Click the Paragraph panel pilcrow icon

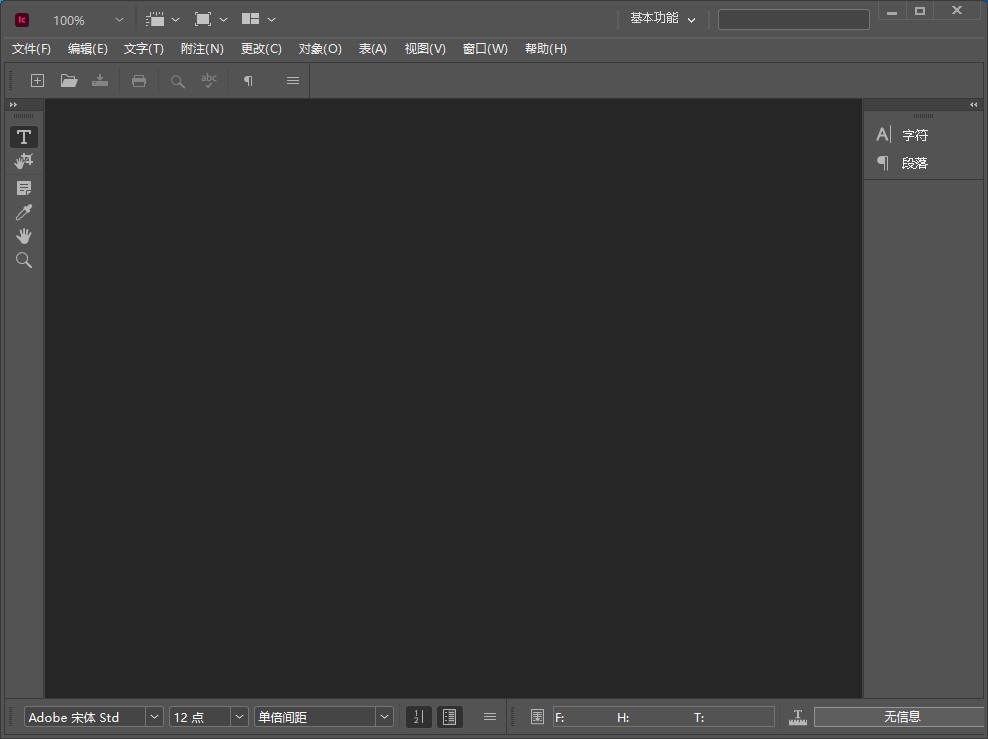tap(883, 163)
